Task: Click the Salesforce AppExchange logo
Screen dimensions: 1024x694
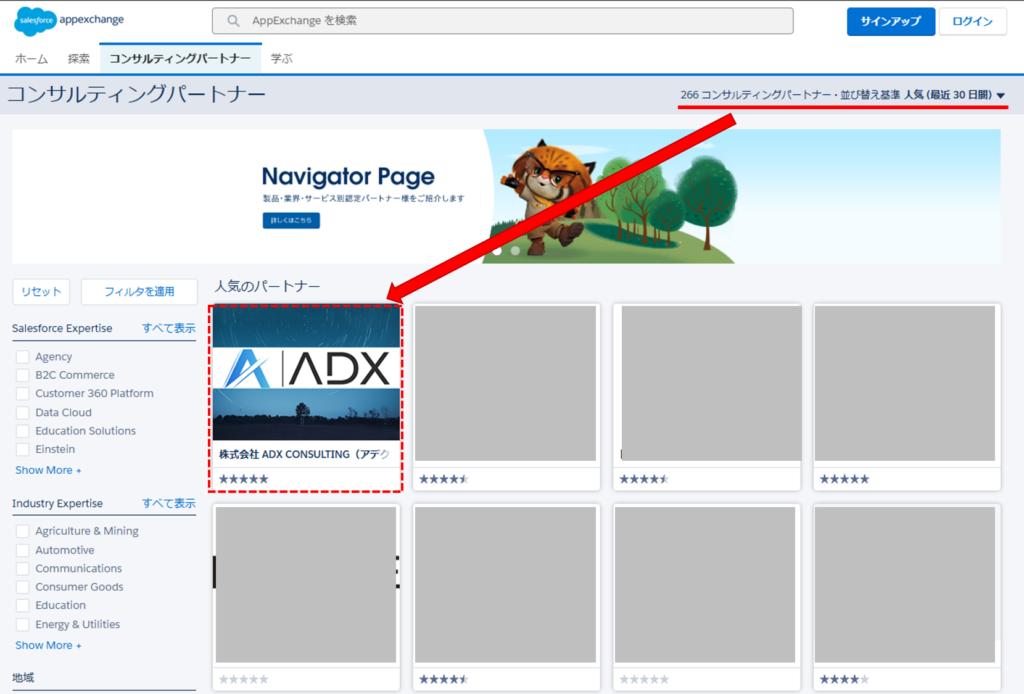Action: (x=69, y=21)
